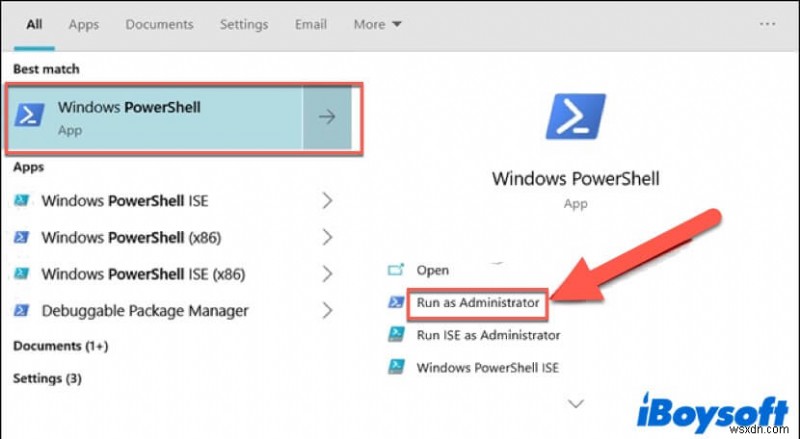Expand chevron beside Windows PowerShell ISE
The image size is (800, 439).
[x=328, y=201]
